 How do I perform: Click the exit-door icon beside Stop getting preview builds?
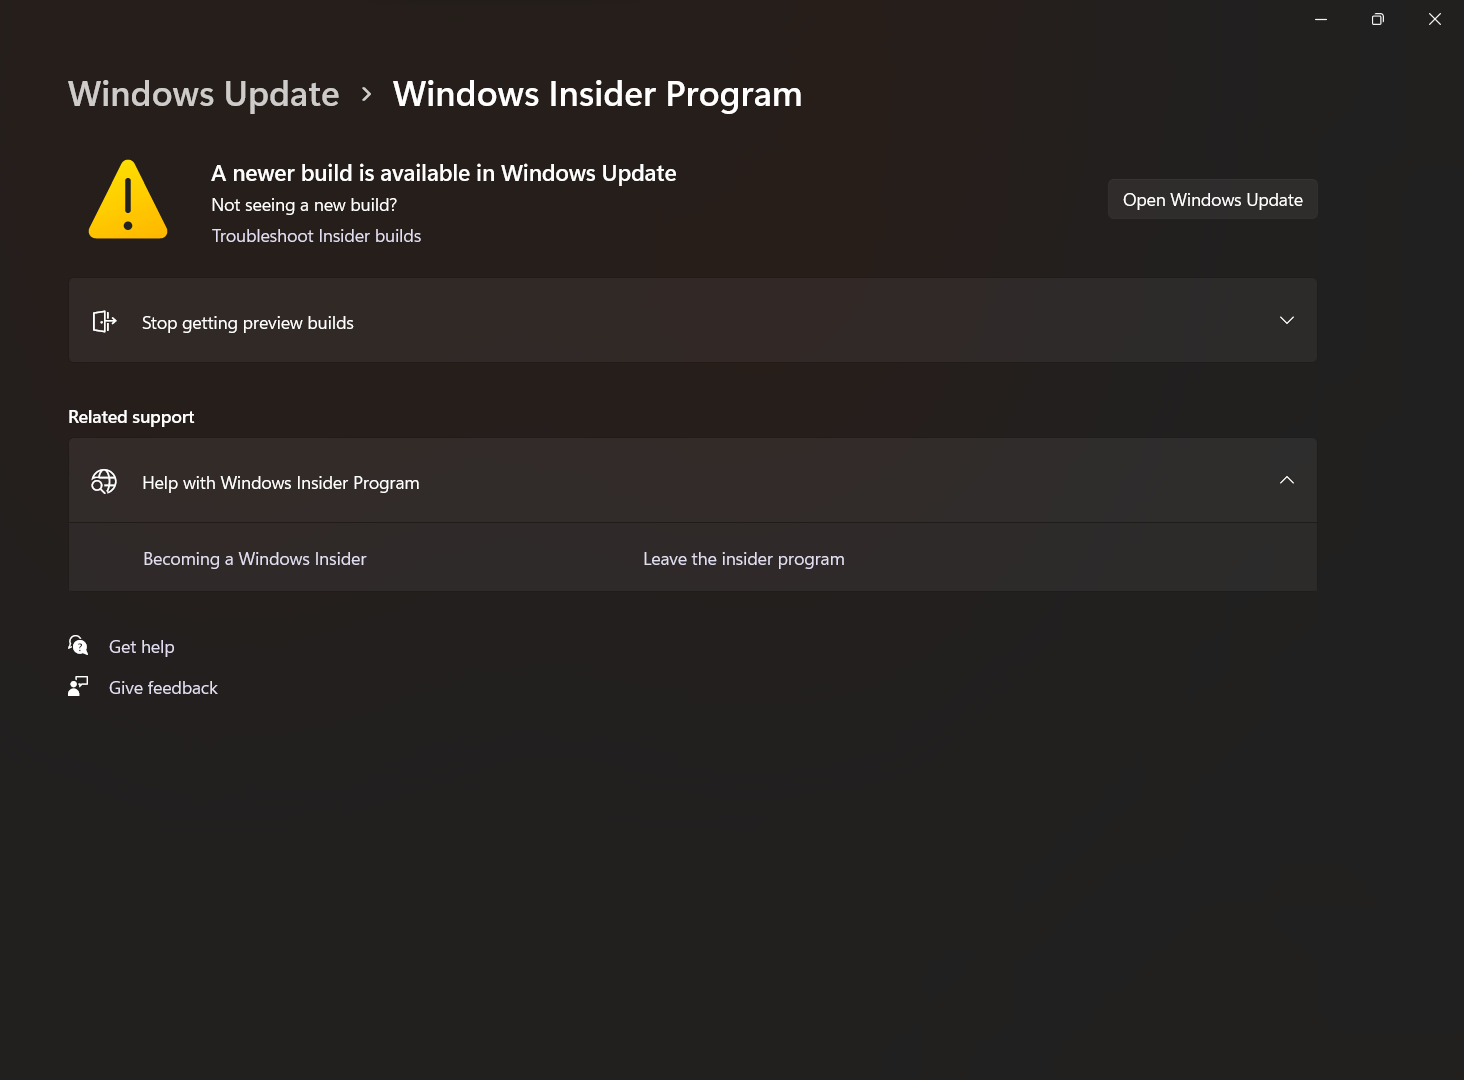104,321
